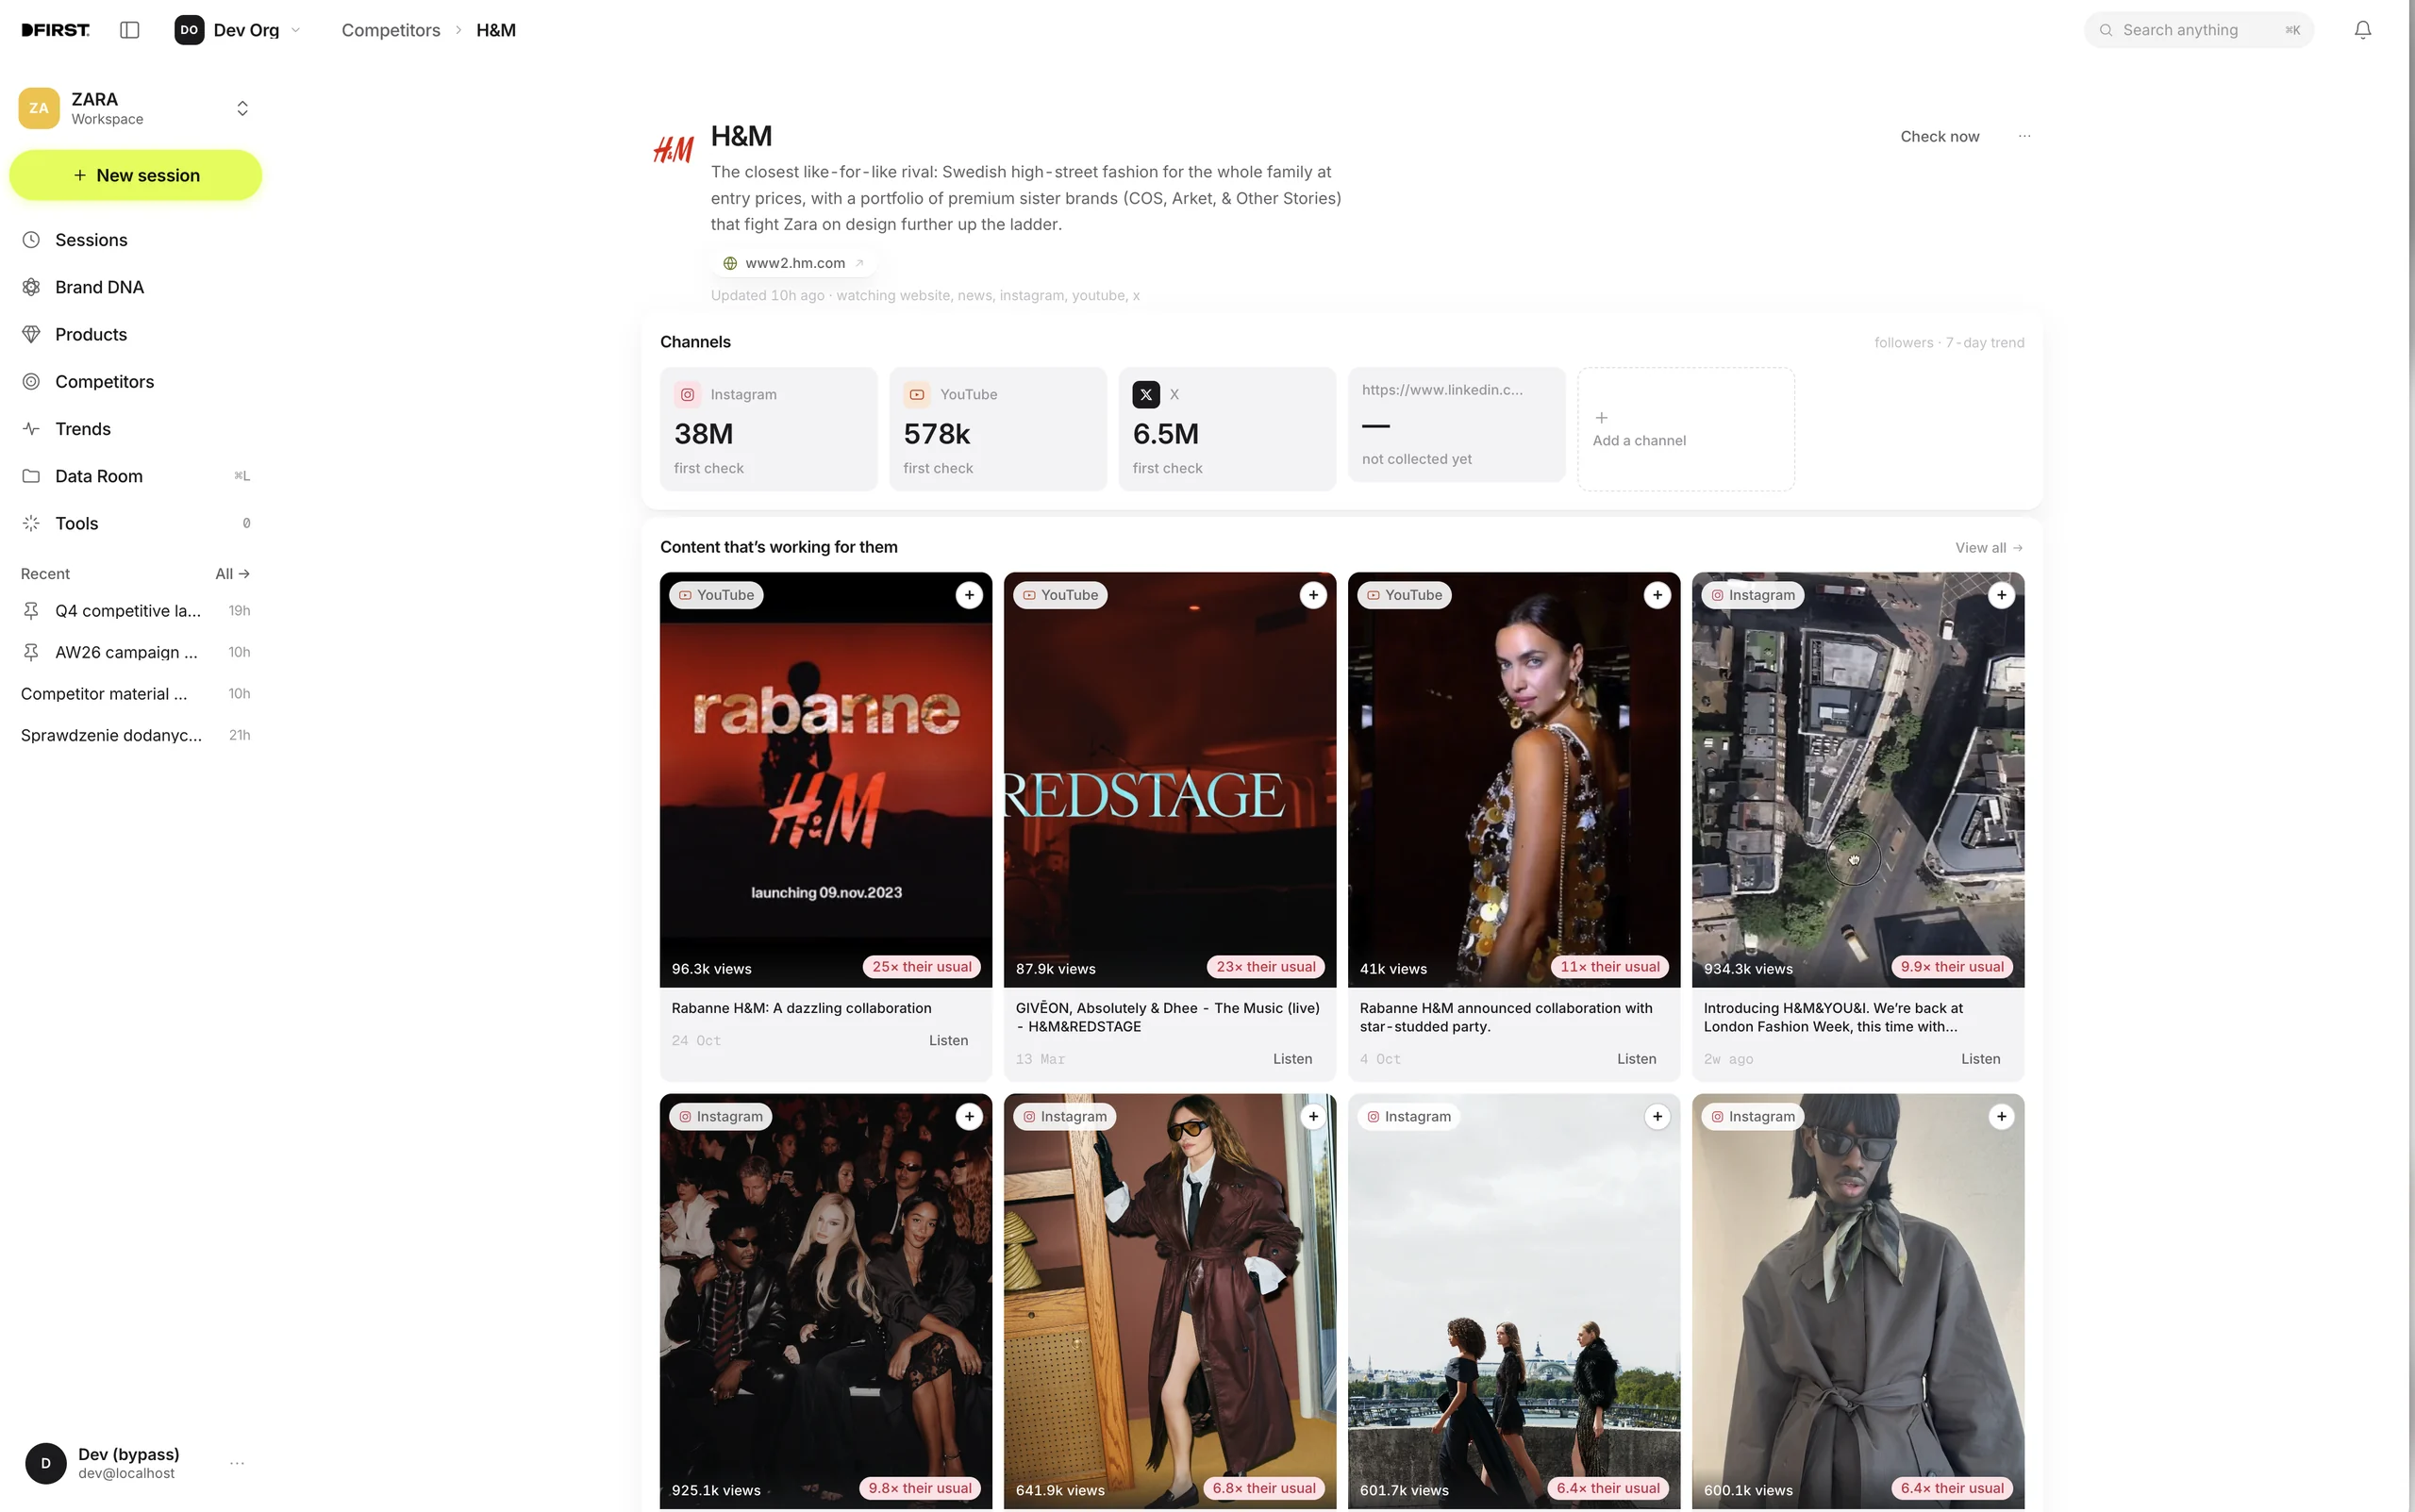Image resolution: width=2415 pixels, height=1512 pixels.
Task: Click View all content link
Action: (1989, 547)
